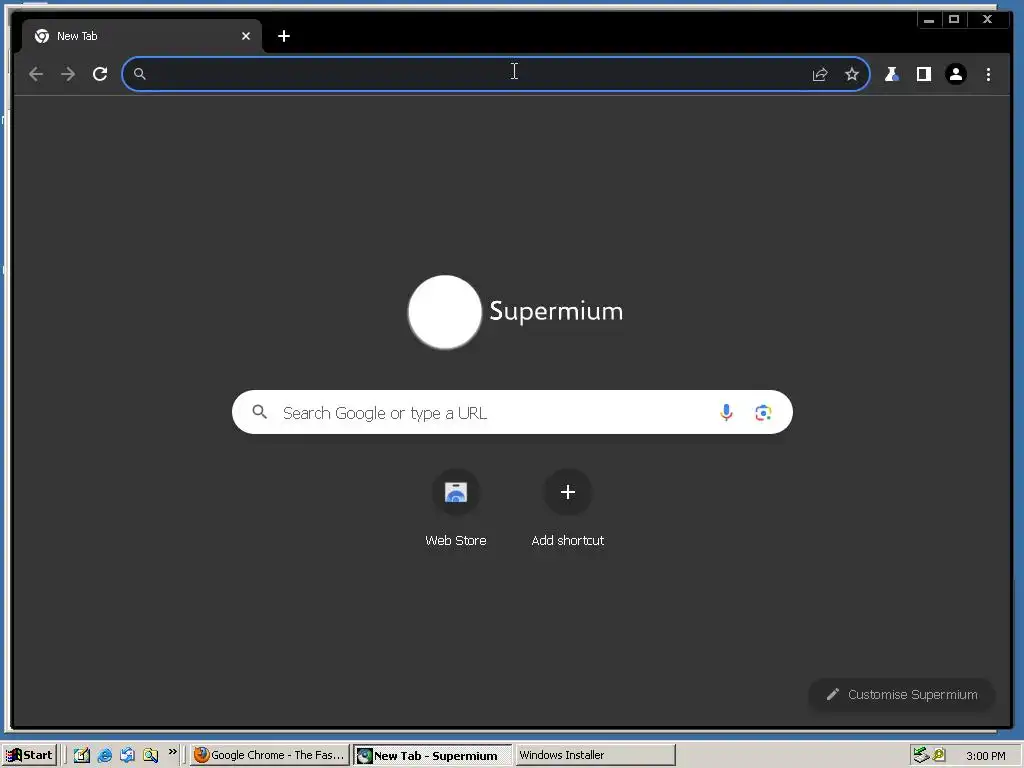Reload the current page
The image size is (1024, 768).
tap(100, 74)
